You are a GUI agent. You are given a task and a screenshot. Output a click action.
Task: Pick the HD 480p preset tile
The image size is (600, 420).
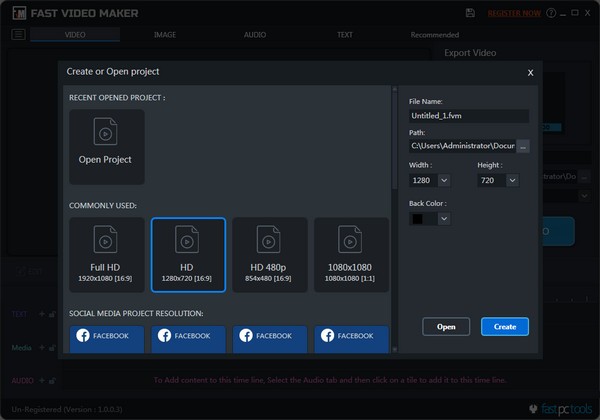pyautogui.click(x=270, y=254)
